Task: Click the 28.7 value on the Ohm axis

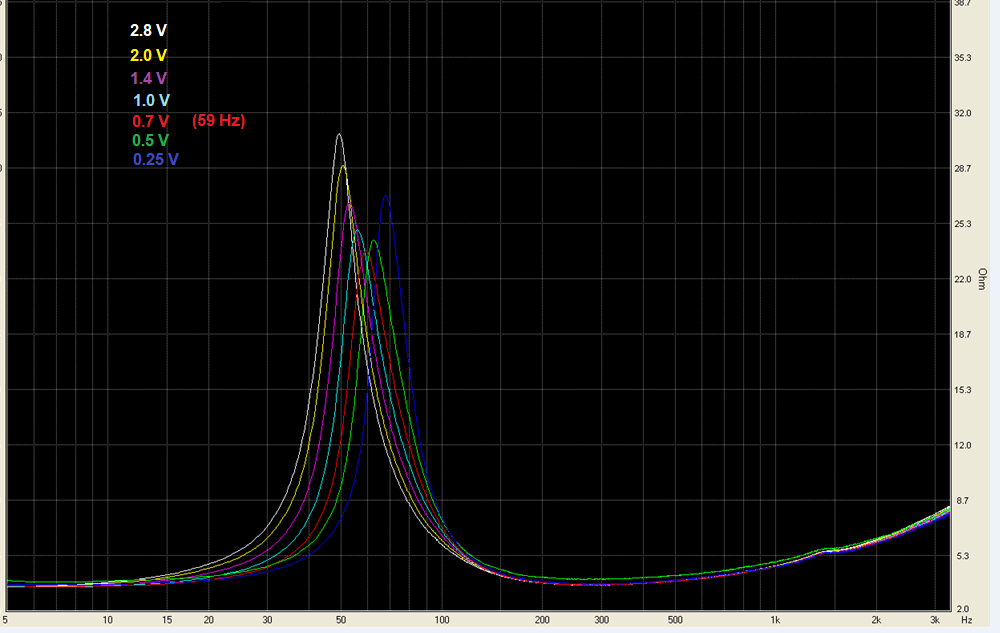Action: [962, 169]
